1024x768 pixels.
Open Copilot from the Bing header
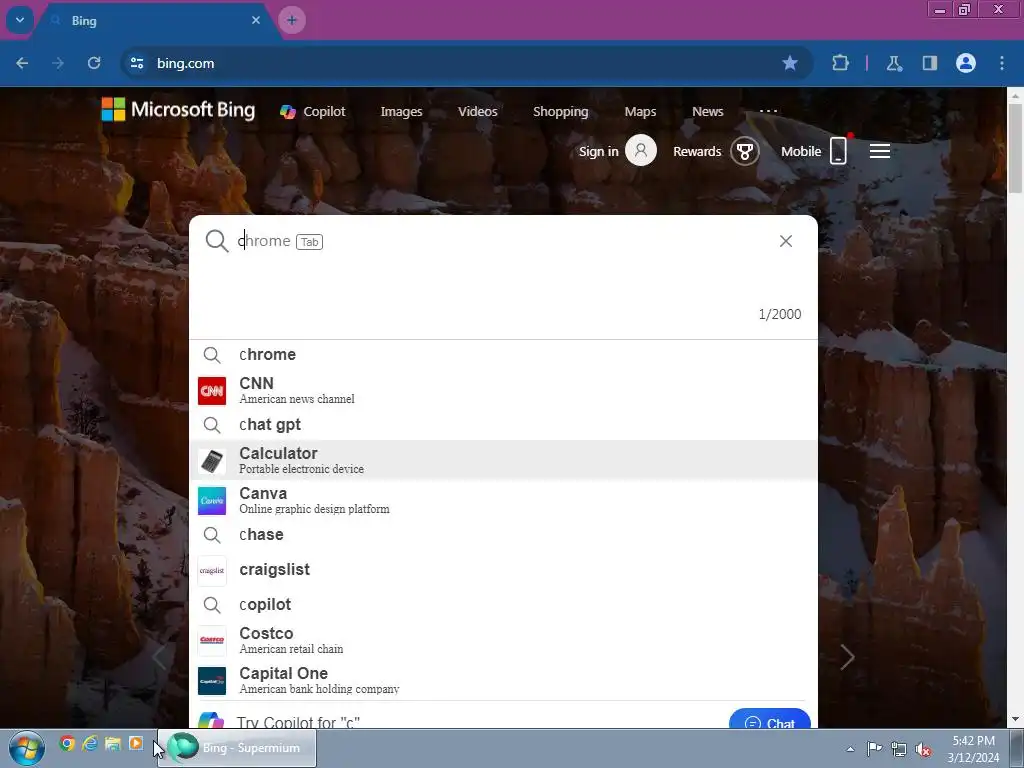pyautogui.click(x=313, y=112)
